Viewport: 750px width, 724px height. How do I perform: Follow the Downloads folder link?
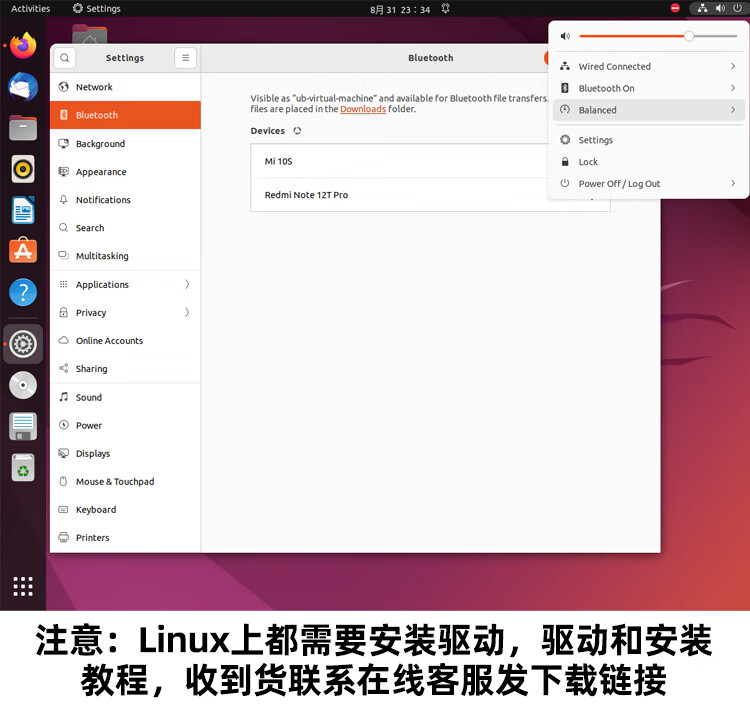click(363, 109)
